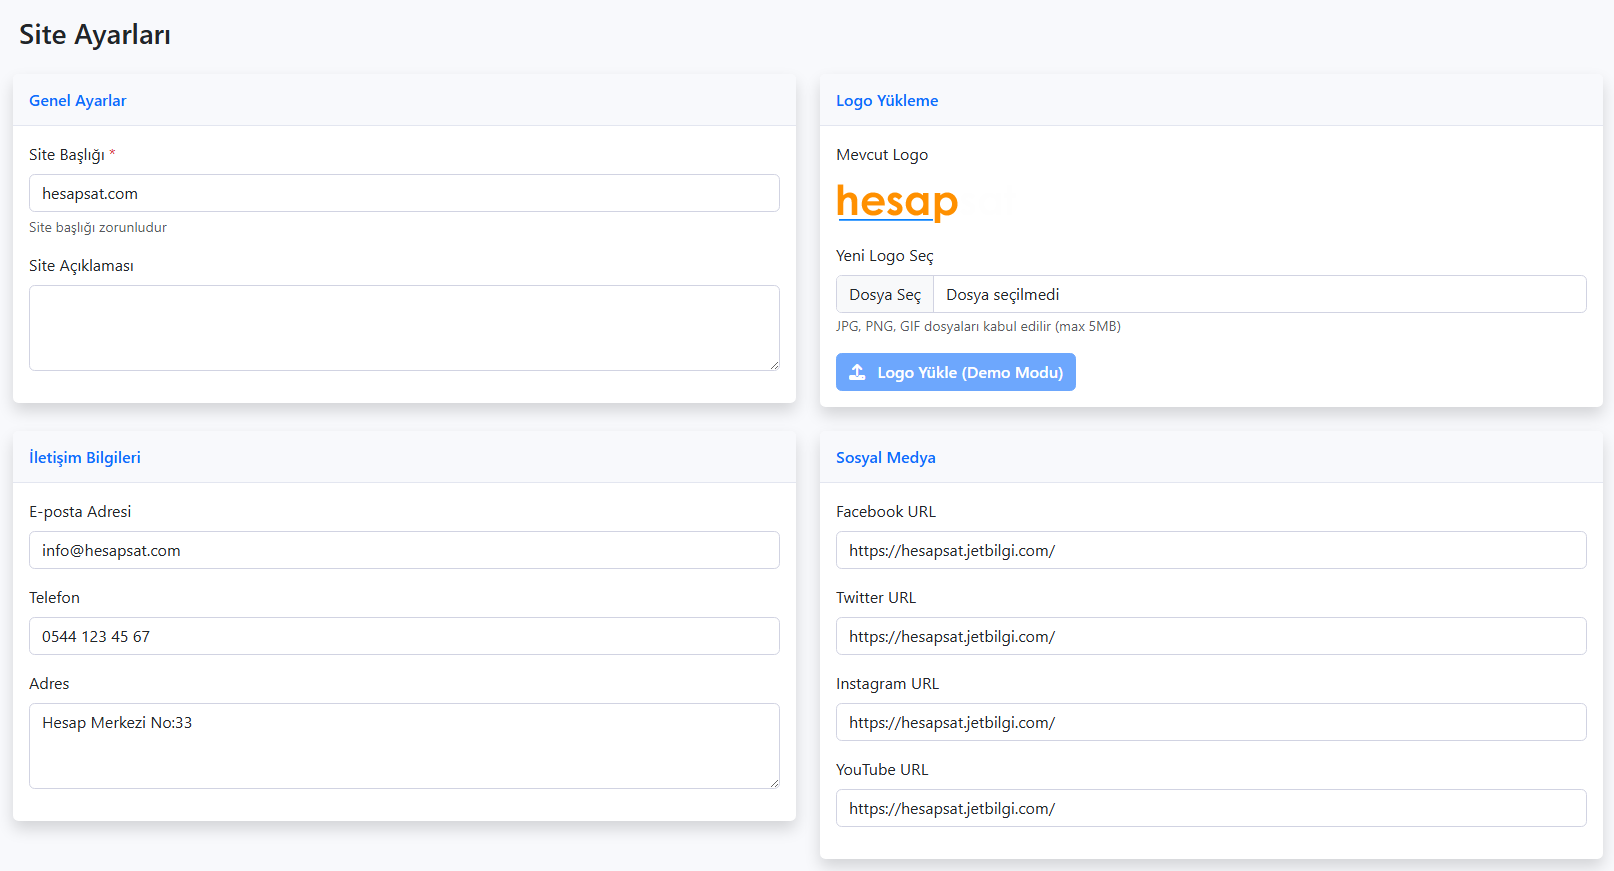Click the YouTube URL label
The height and width of the screenshot is (871, 1614).
click(x=882, y=769)
